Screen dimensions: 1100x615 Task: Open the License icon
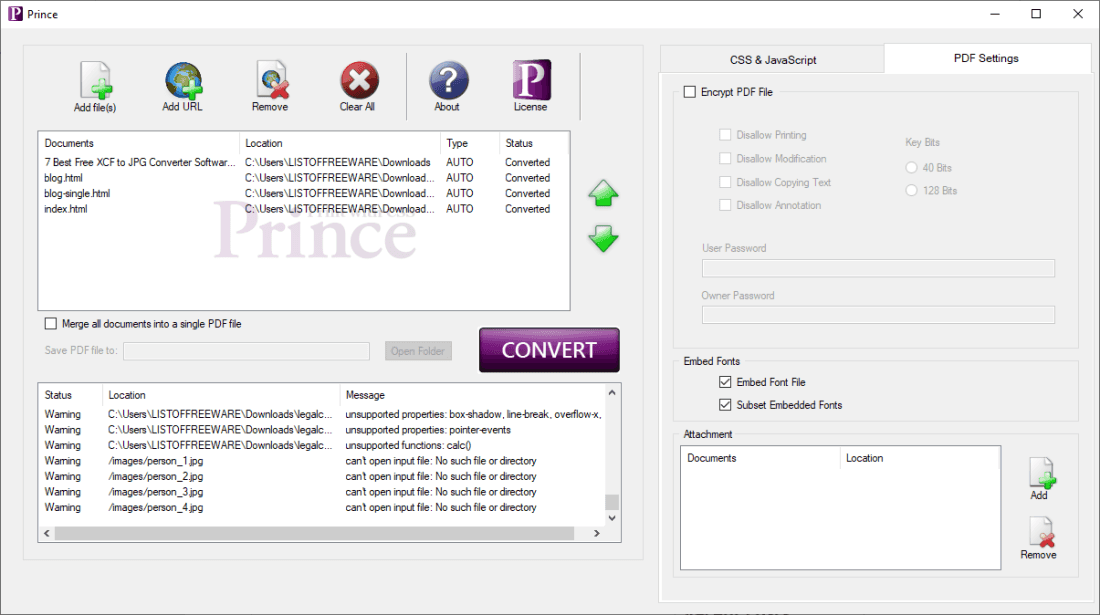532,80
